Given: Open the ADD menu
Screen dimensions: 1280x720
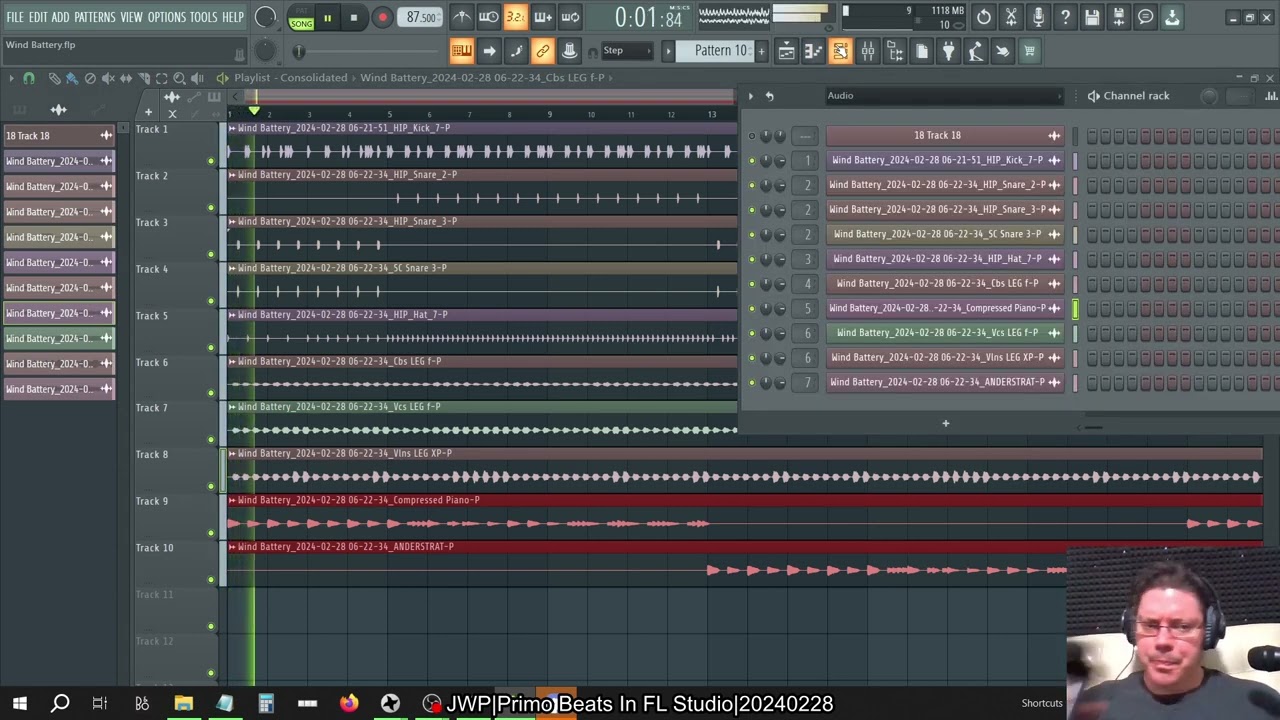Looking at the screenshot, I should point(61,17).
